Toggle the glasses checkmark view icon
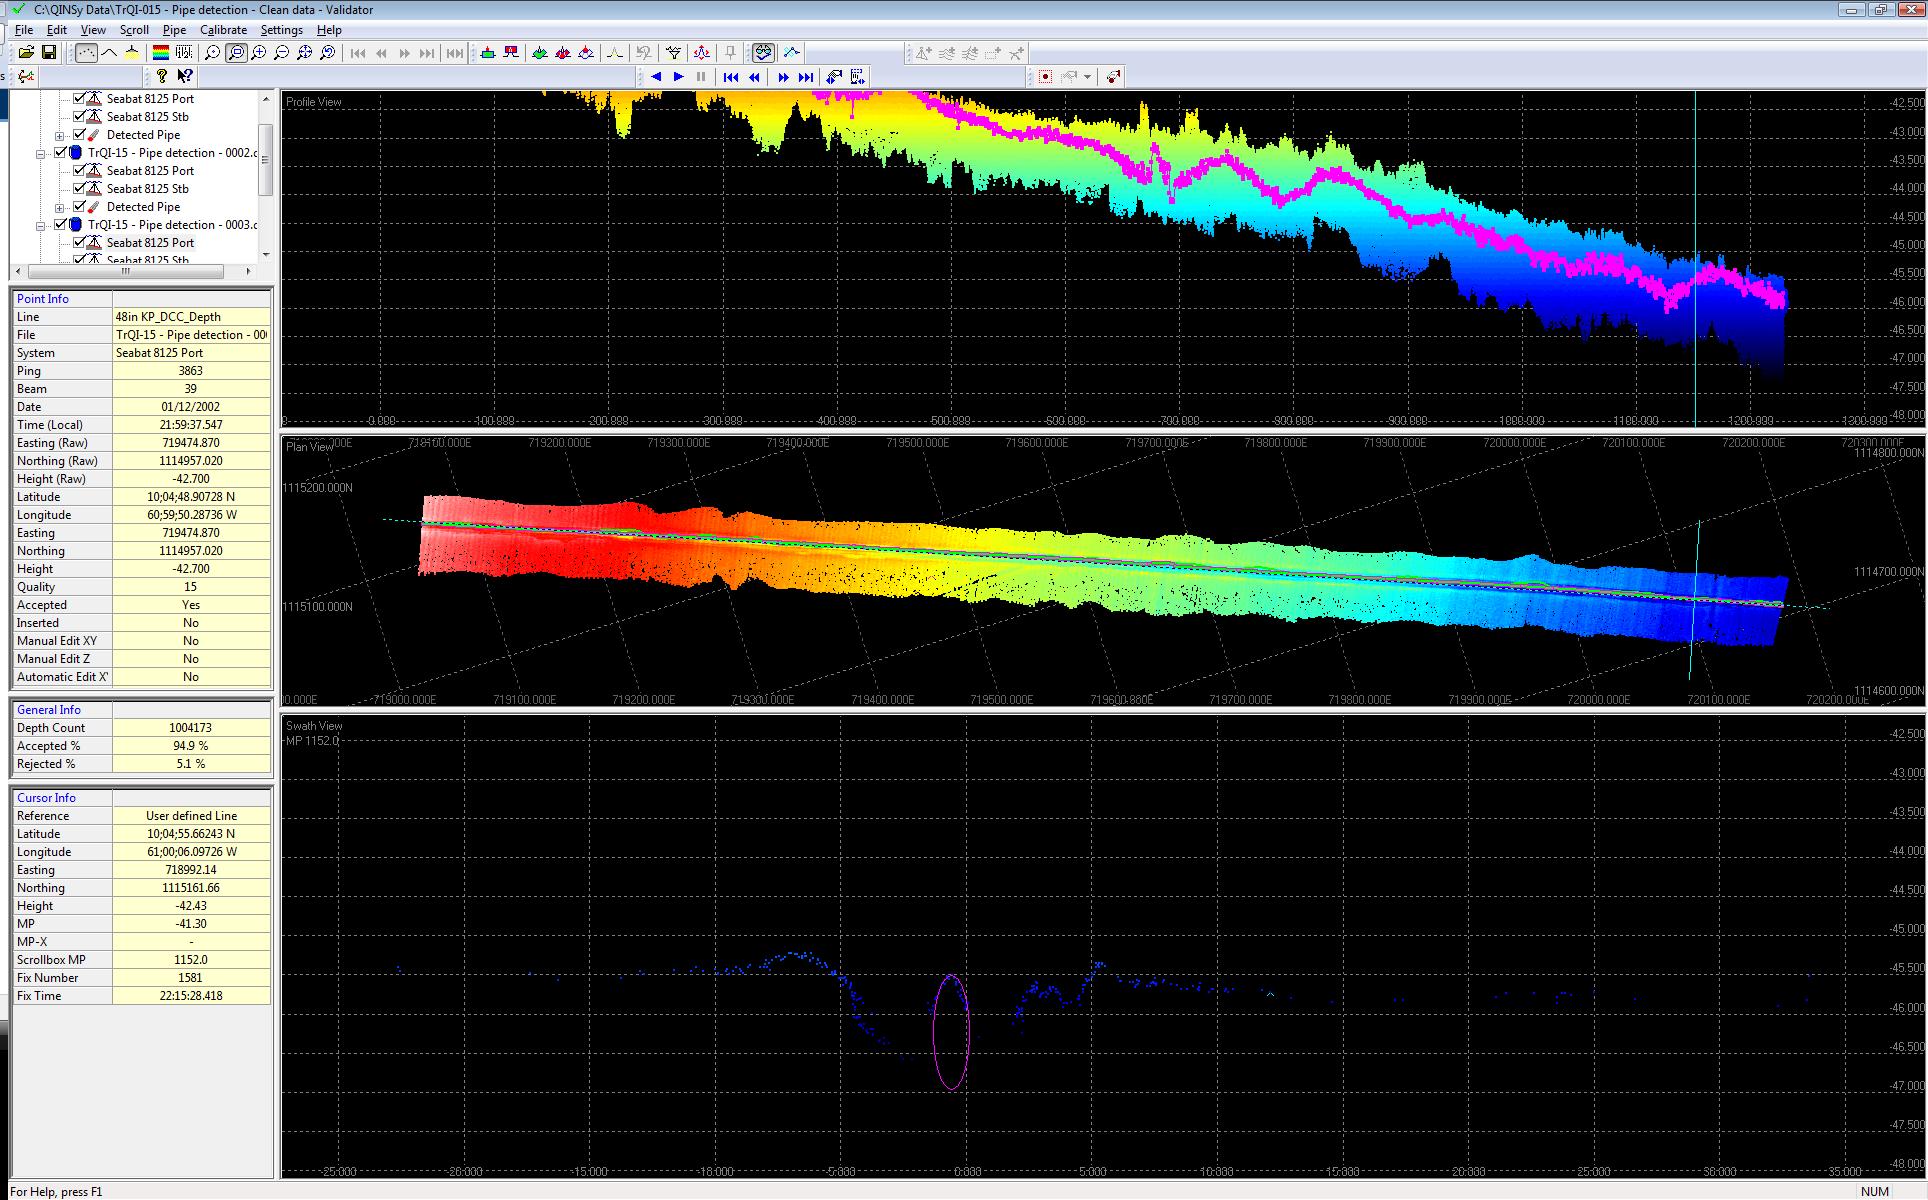 click(x=763, y=53)
